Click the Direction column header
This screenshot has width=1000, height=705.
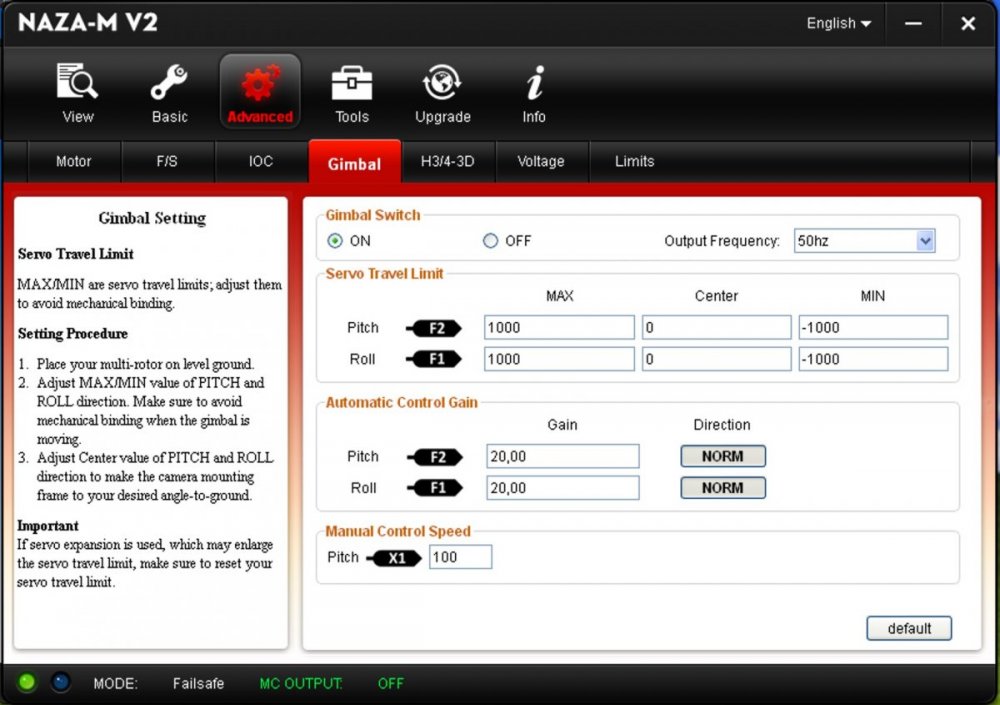click(x=722, y=425)
